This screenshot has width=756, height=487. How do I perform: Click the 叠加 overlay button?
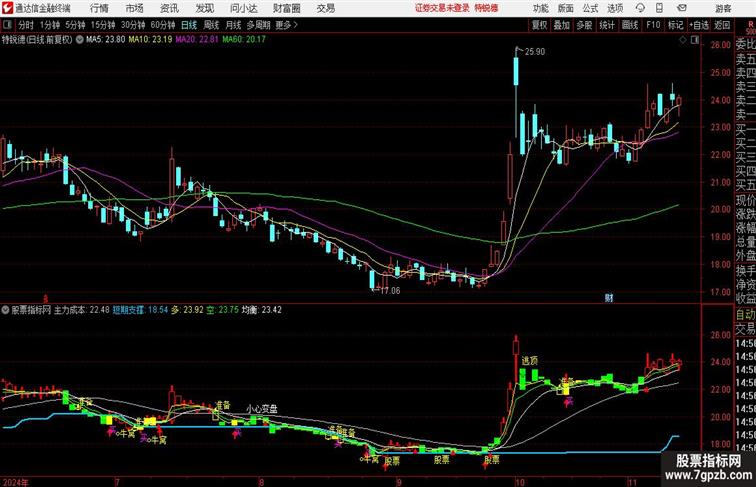pyautogui.click(x=562, y=25)
